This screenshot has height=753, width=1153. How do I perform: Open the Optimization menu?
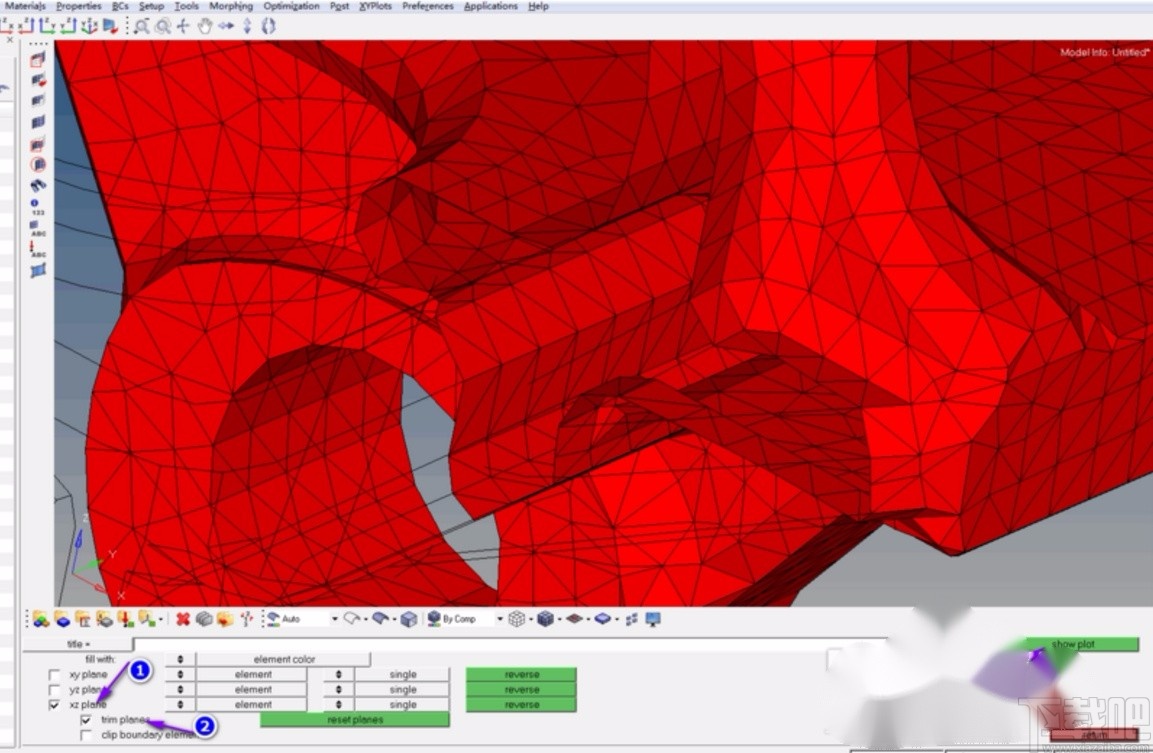[292, 6]
